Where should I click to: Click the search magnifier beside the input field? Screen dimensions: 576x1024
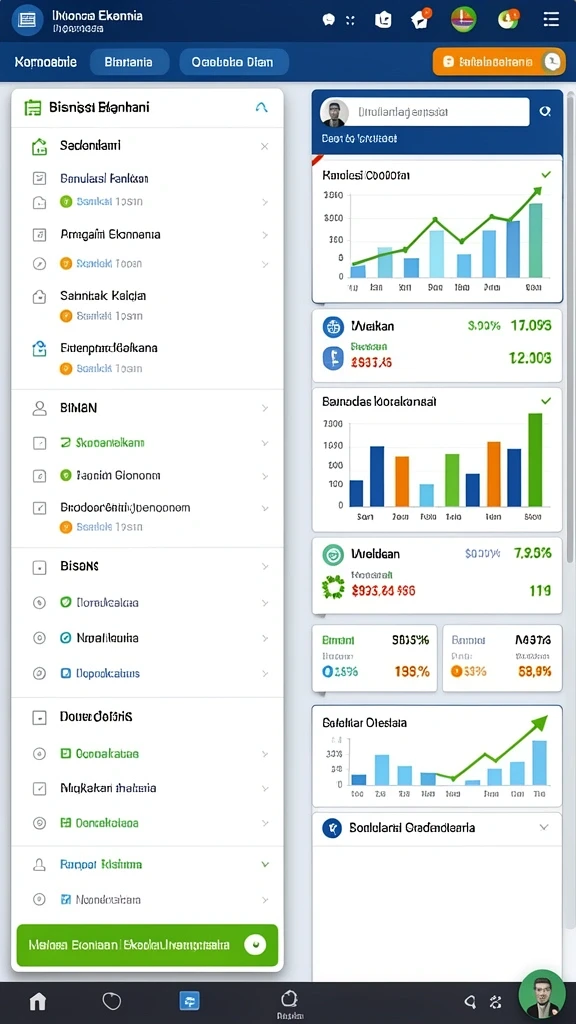pos(545,112)
